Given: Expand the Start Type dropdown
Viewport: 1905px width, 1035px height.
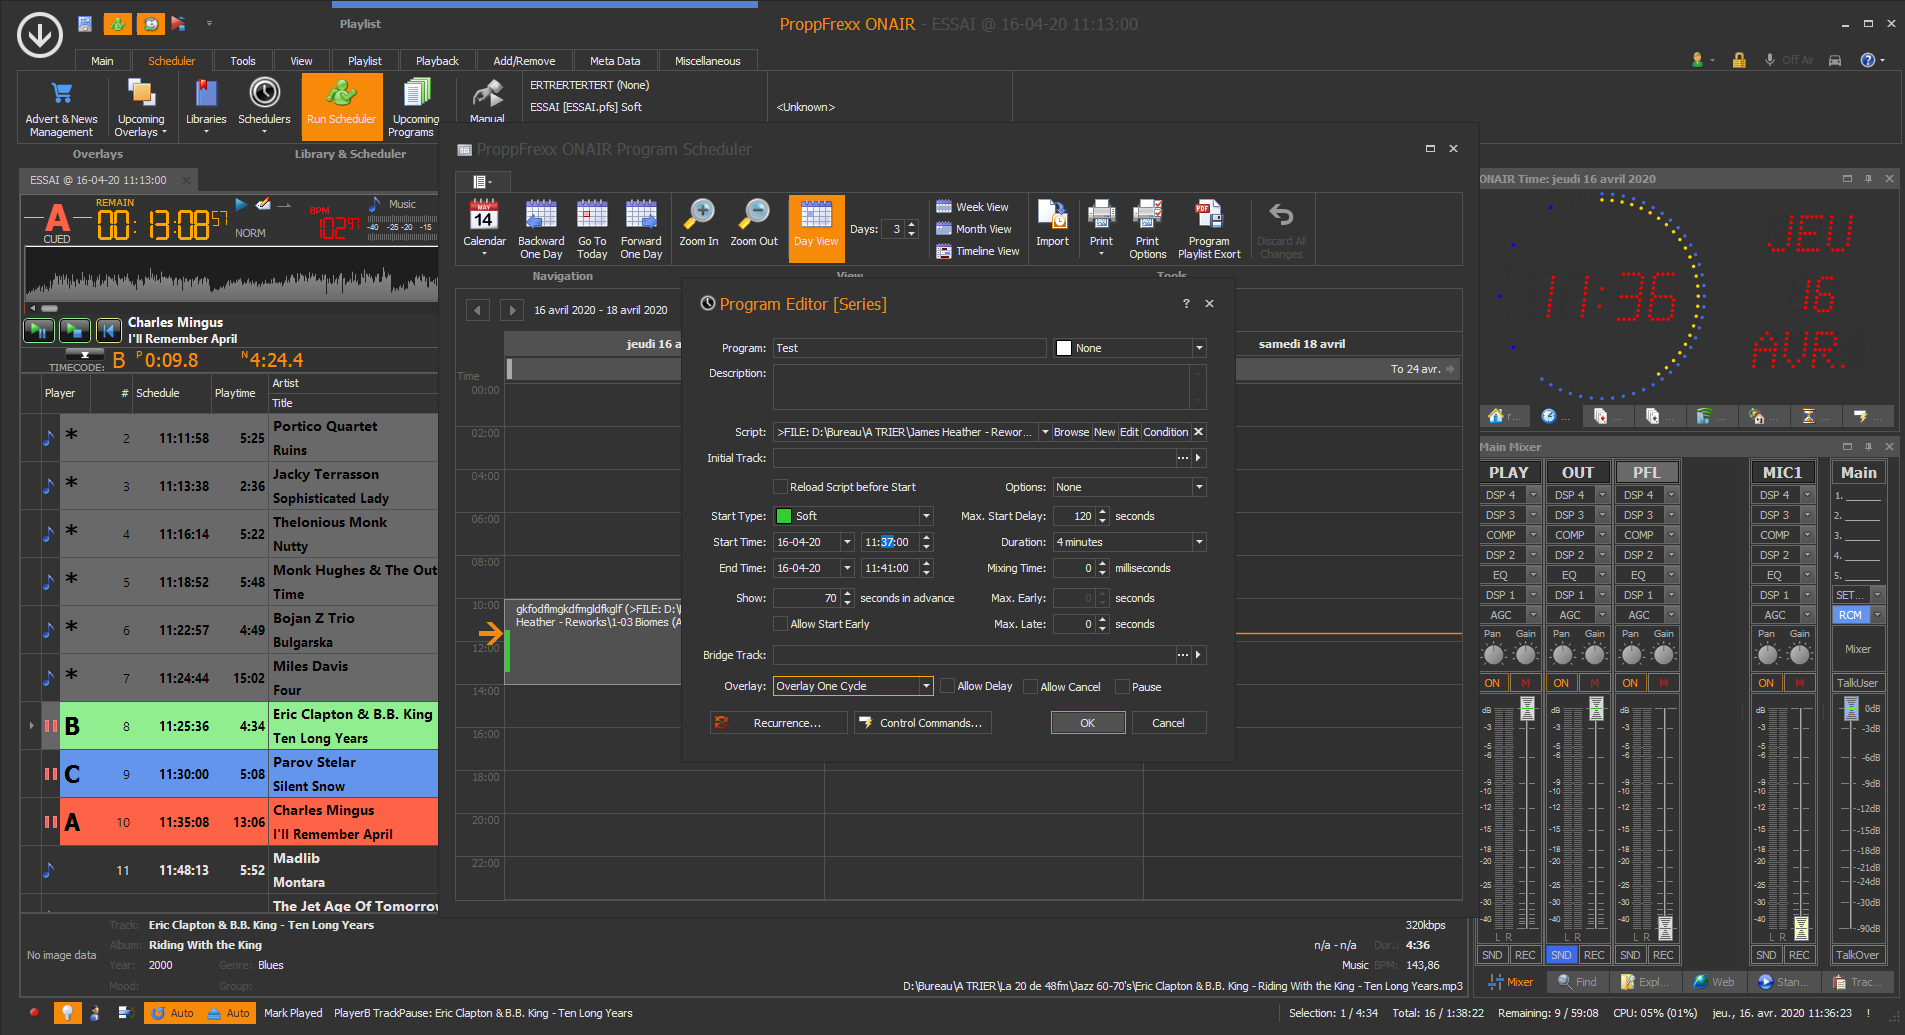Looking at the screenshot, I should [926, 516].
